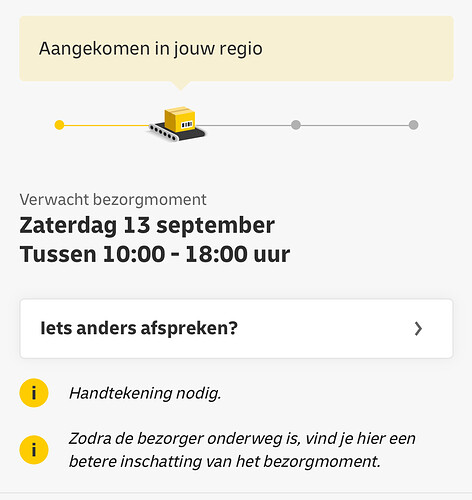Expand the Iets anders afspreken chevron arrow
Screen dimensions: 472x500
pyautogui.click(x=418, y=329)
